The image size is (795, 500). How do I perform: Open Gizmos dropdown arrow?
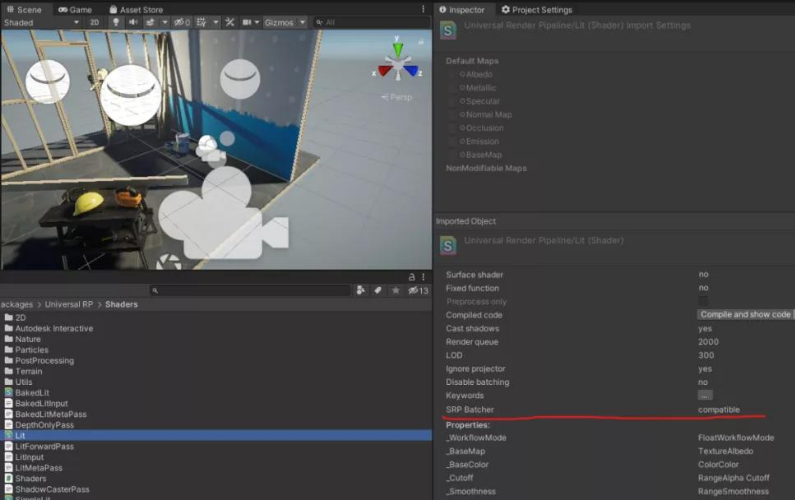coord(302,22)
